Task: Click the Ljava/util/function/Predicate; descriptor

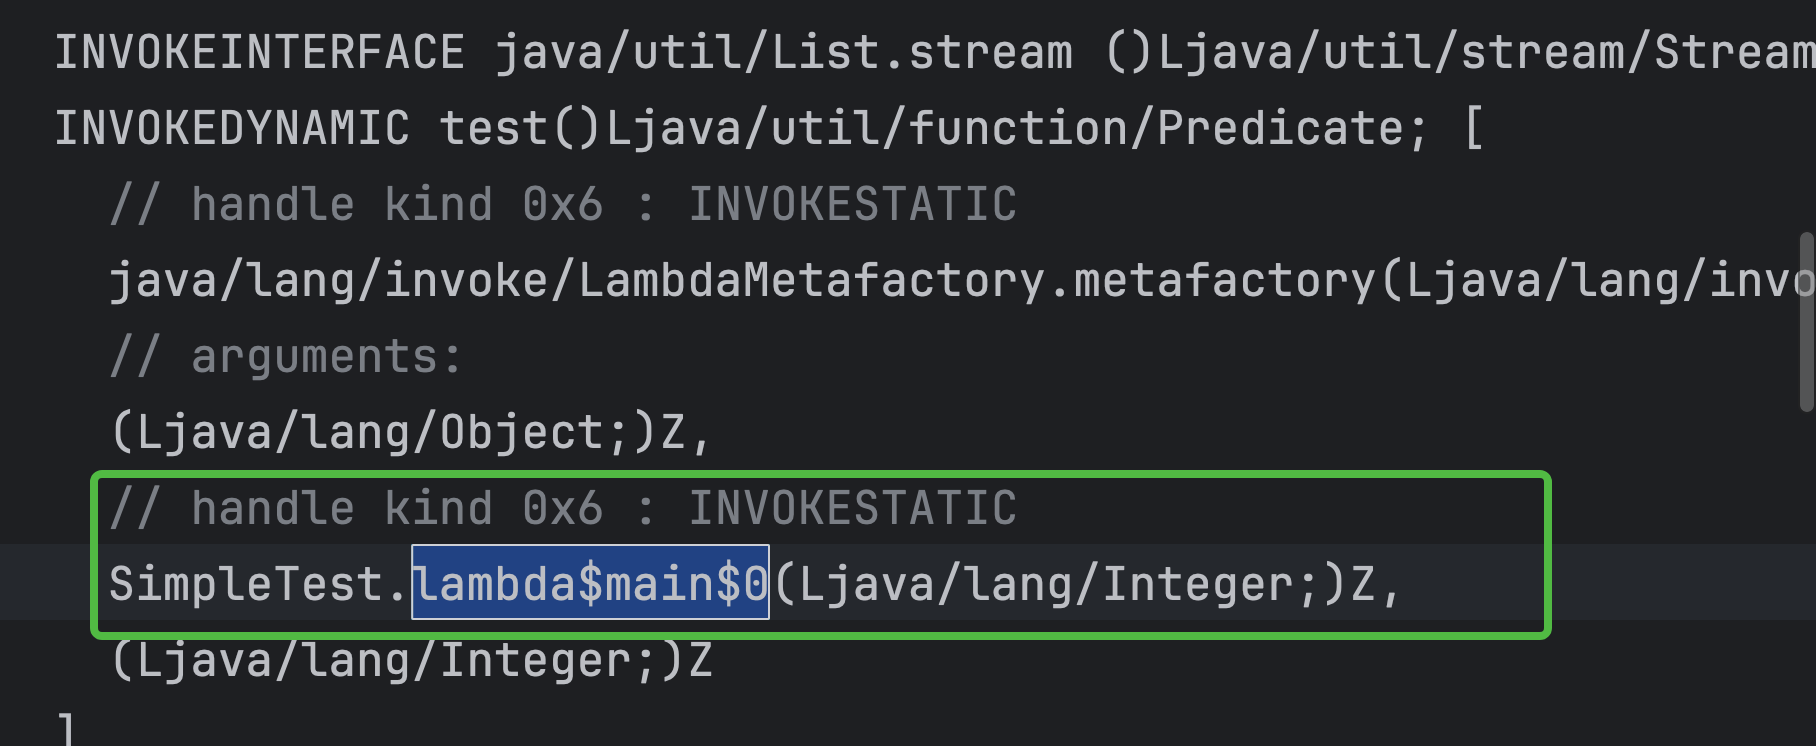Action: (1017, 128)
